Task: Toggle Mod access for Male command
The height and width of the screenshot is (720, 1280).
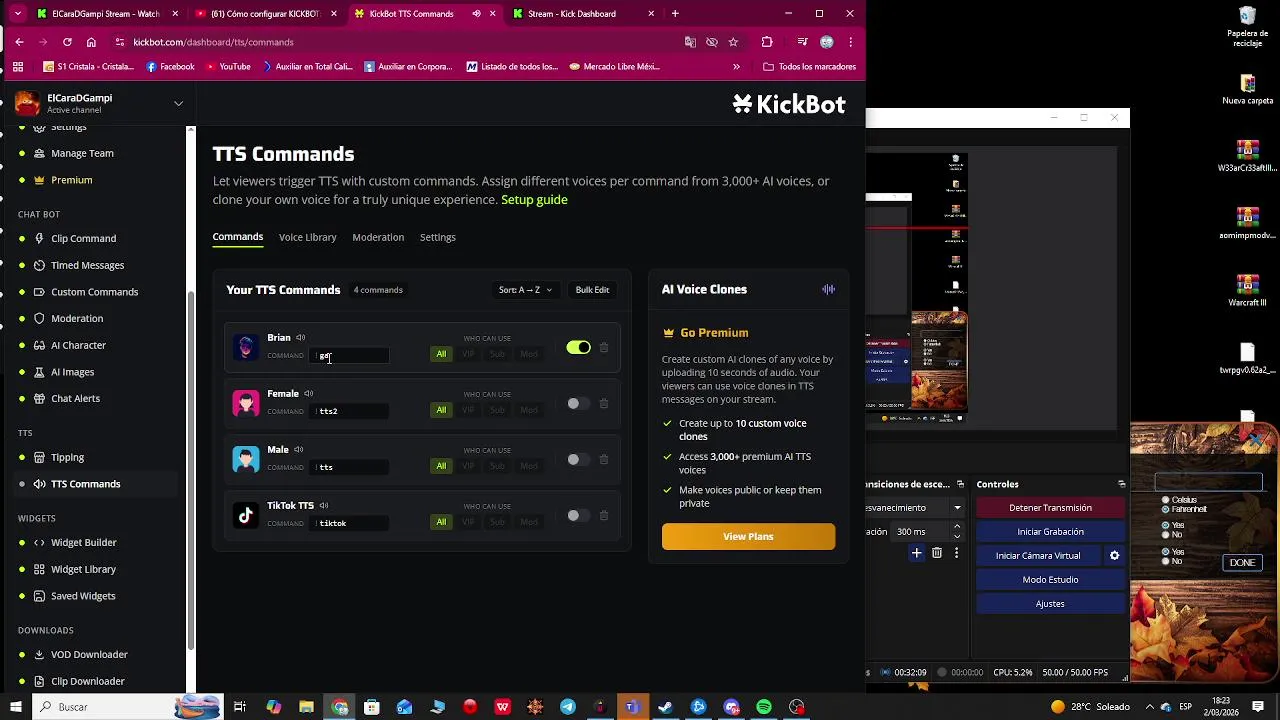Action: click(x=529, y=466)
